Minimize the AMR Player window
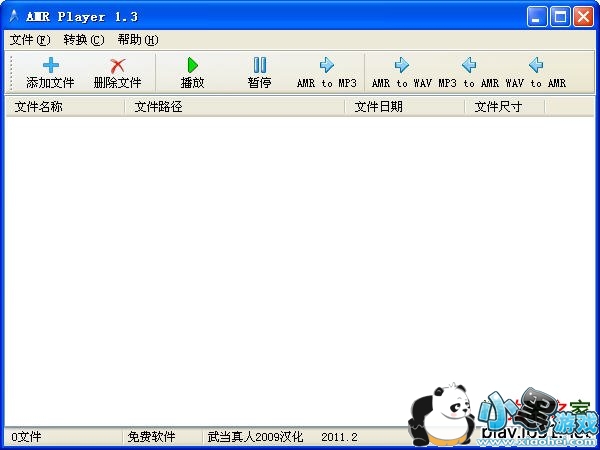Image resolution: width=600 pixels, height=450 pixels. pos(536,16)
